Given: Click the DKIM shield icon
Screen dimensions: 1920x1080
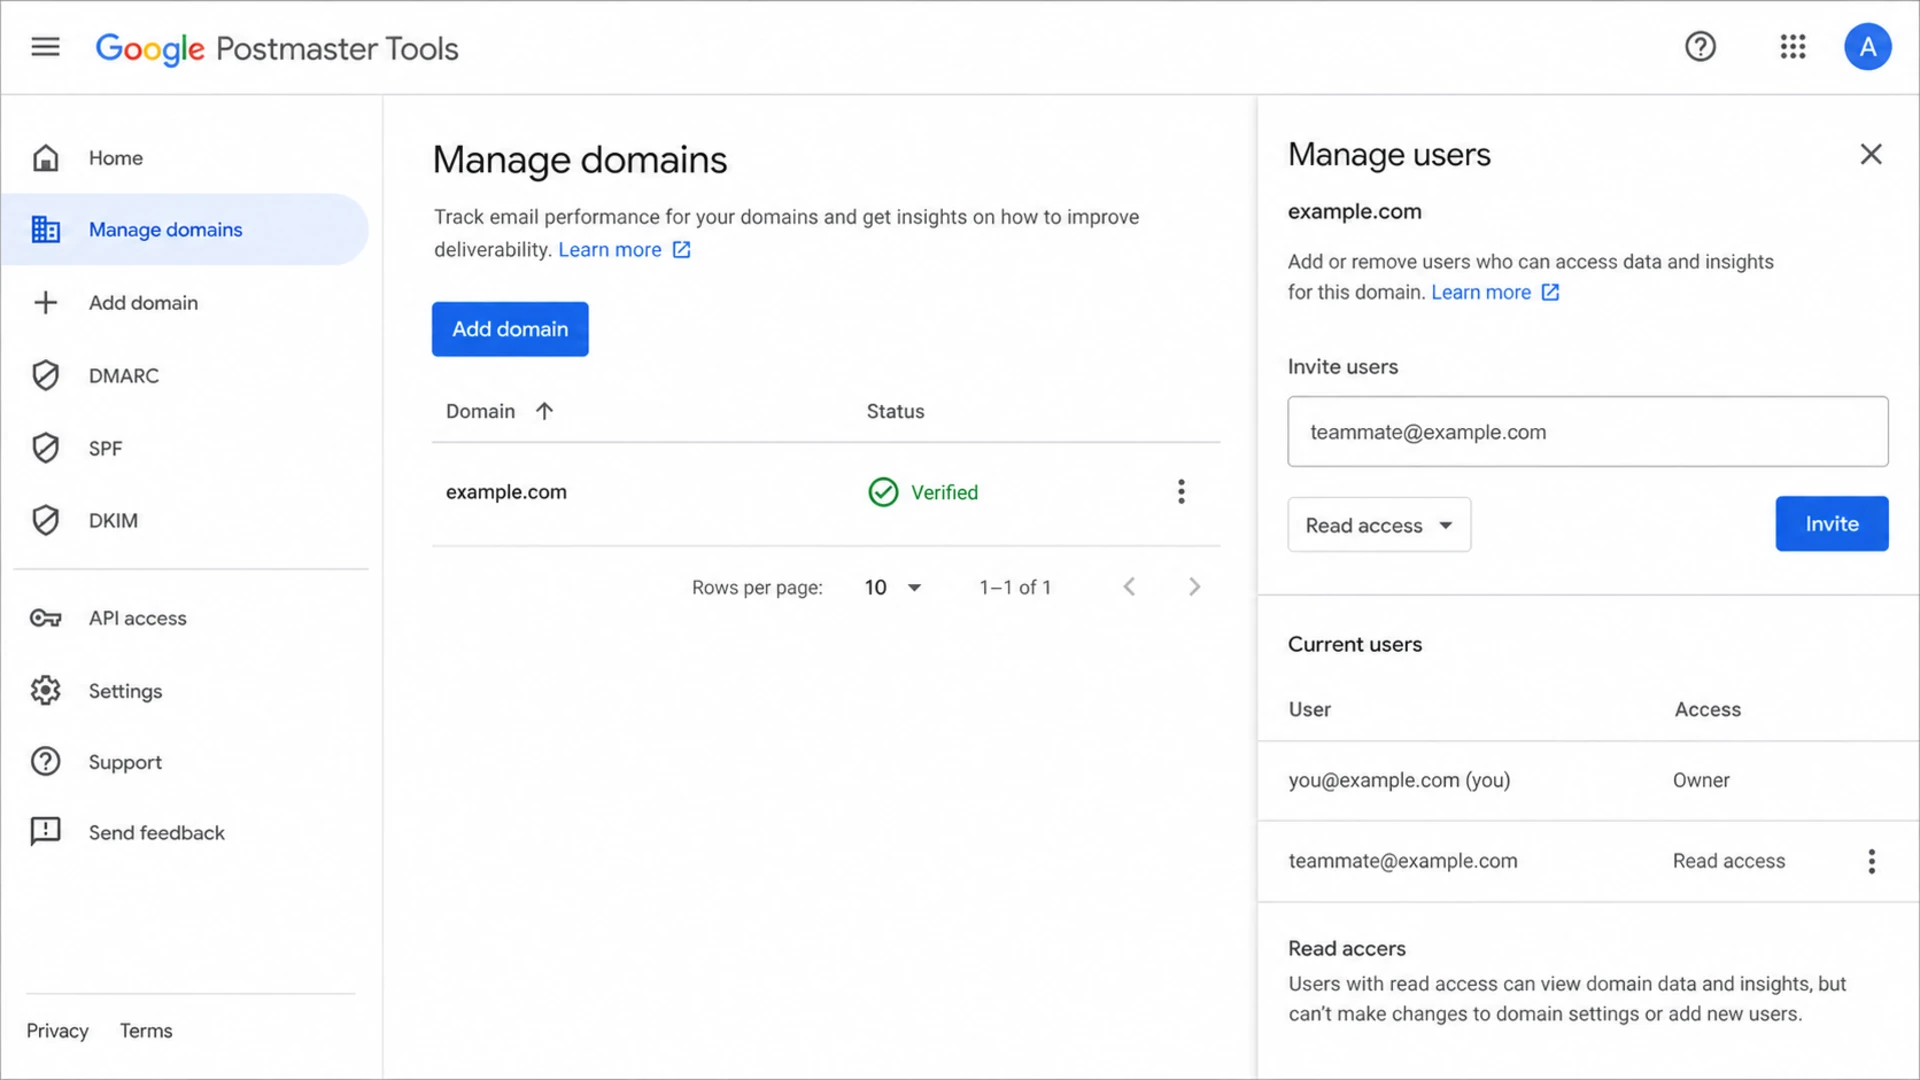Looking at the screenshot, I should pos(46,520).
